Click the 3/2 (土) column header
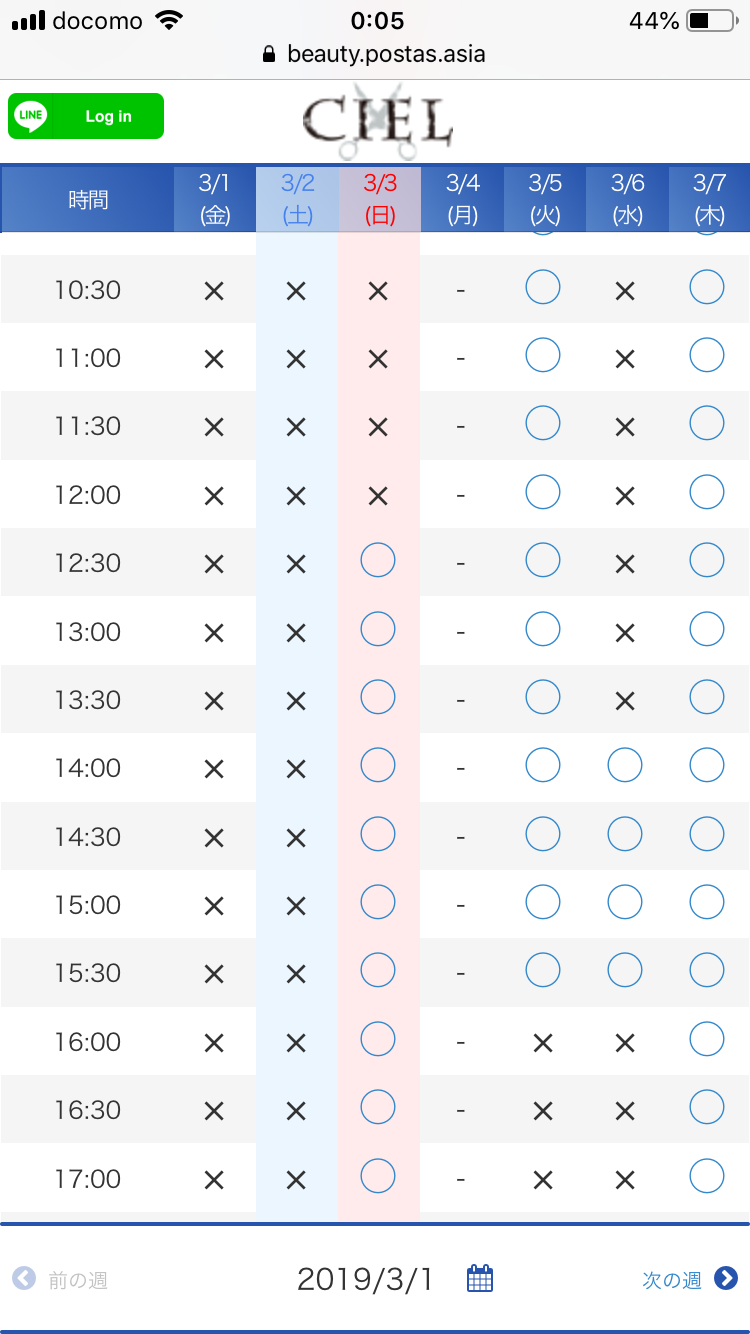This screenshot has height=1334, width=750. pyautogui.click(x=297, y=199)
